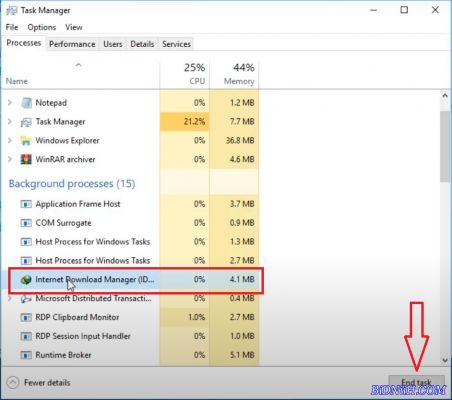The width and height of the screenshot is (452, 400).
Task: Switch to the Details tab
Action: point(142,44)
